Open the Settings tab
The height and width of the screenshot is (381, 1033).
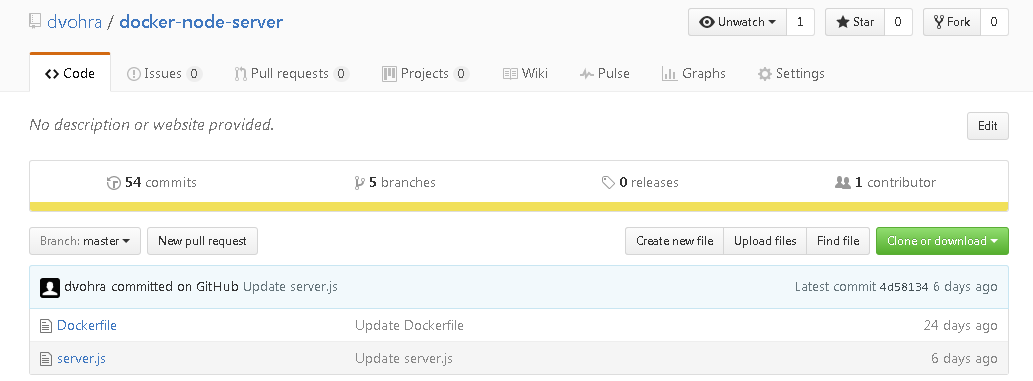pos(791,73)
